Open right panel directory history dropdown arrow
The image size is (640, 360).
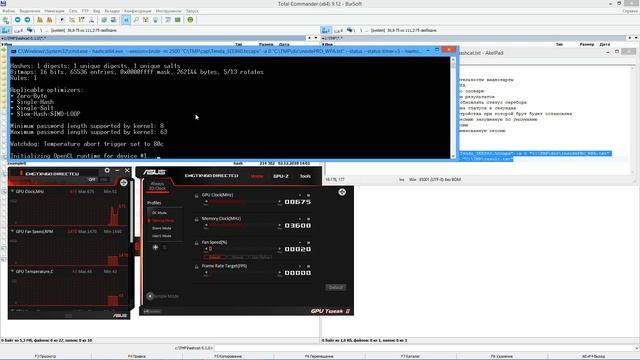(636, 38)
